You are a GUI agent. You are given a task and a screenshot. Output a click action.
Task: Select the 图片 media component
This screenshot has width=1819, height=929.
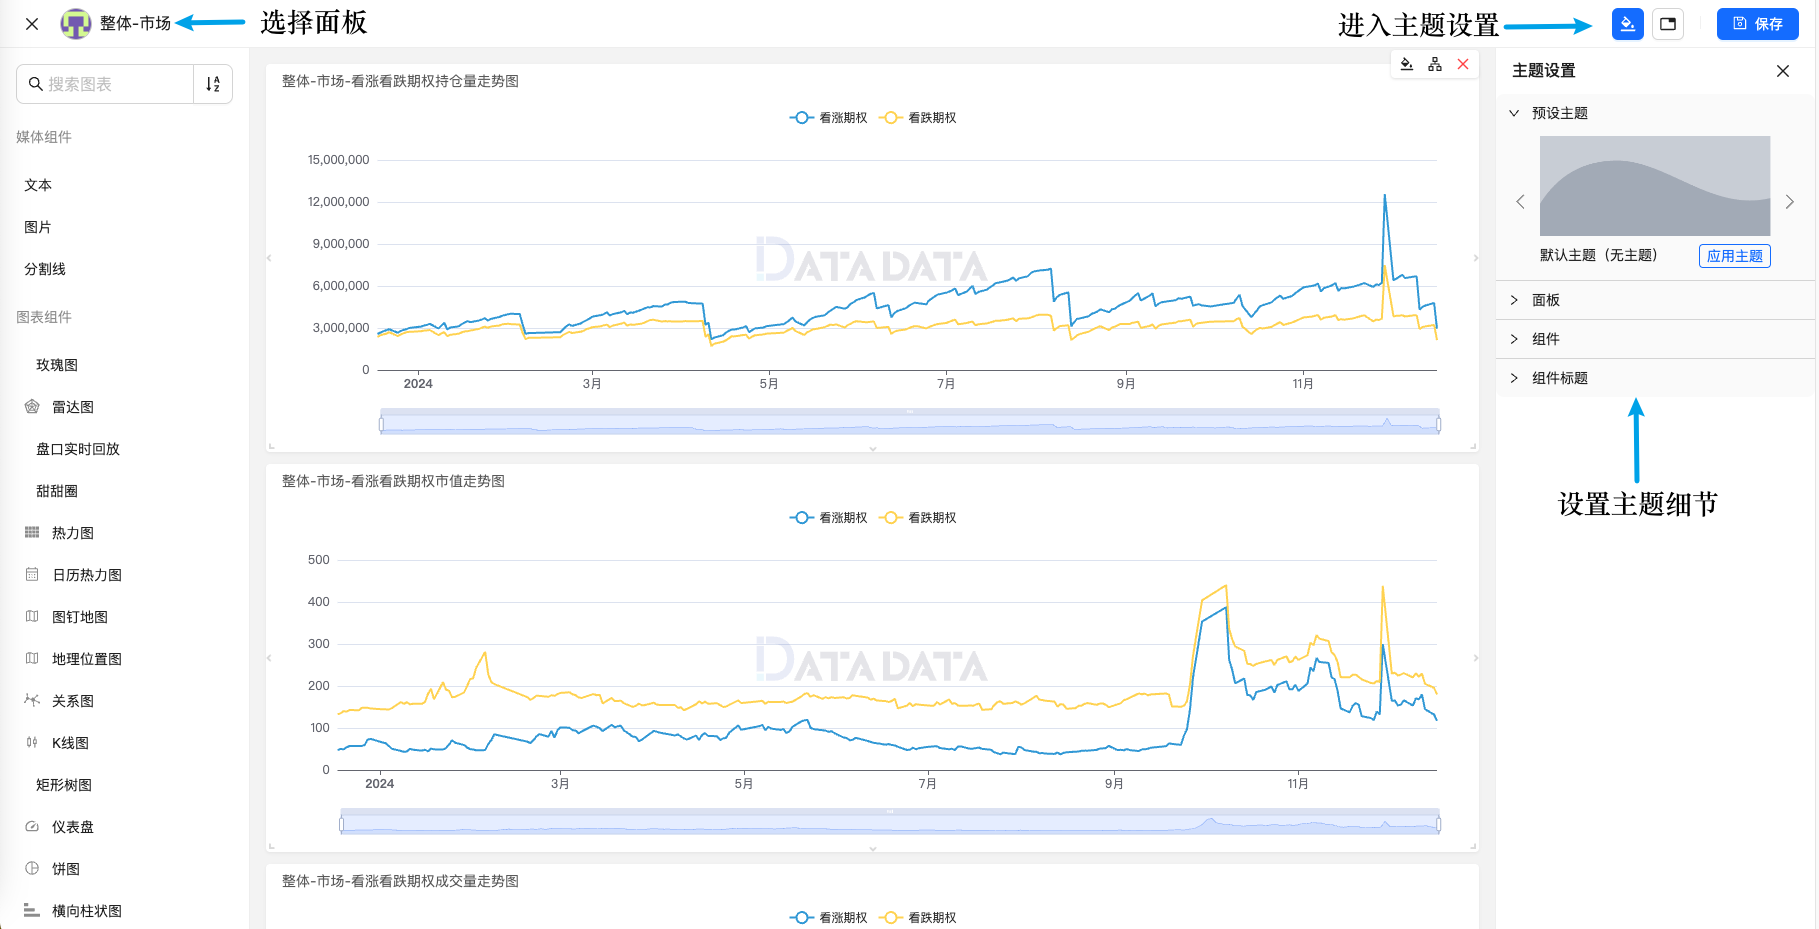pyautogui.click(x=38, y=227)
